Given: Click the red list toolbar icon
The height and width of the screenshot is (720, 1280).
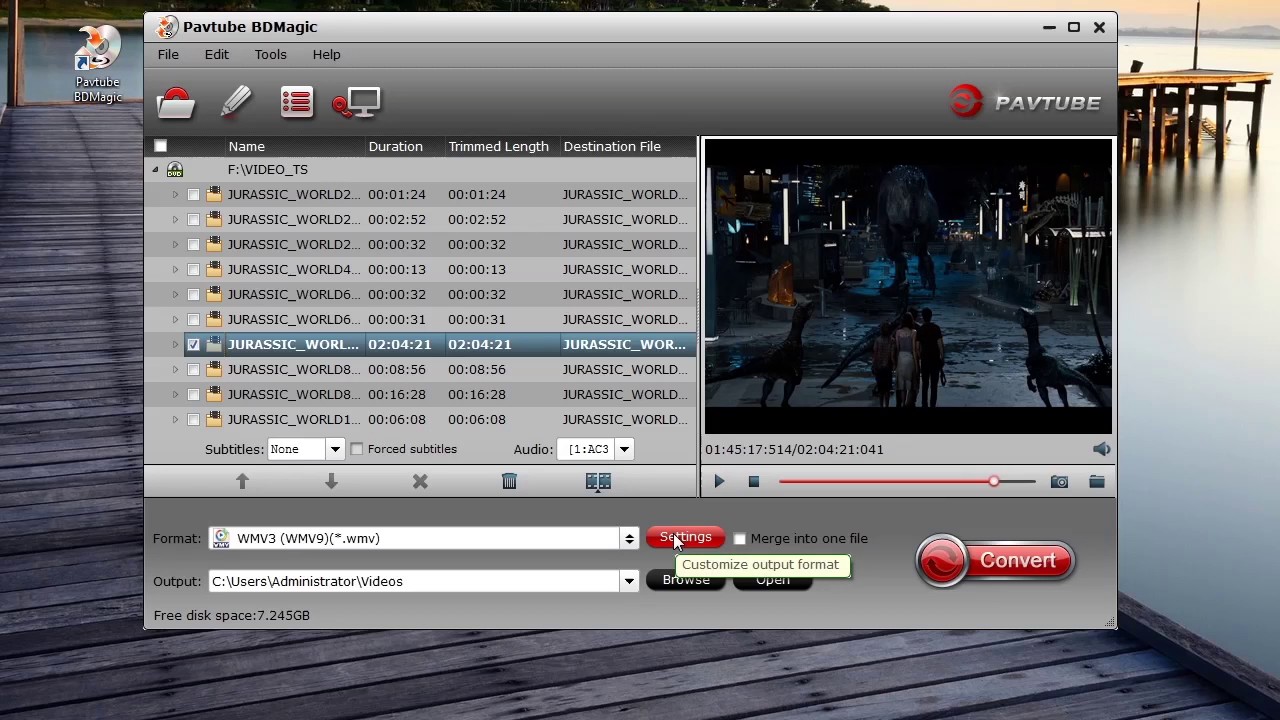Looking at the screenshot, I should (x=297, y=102).
